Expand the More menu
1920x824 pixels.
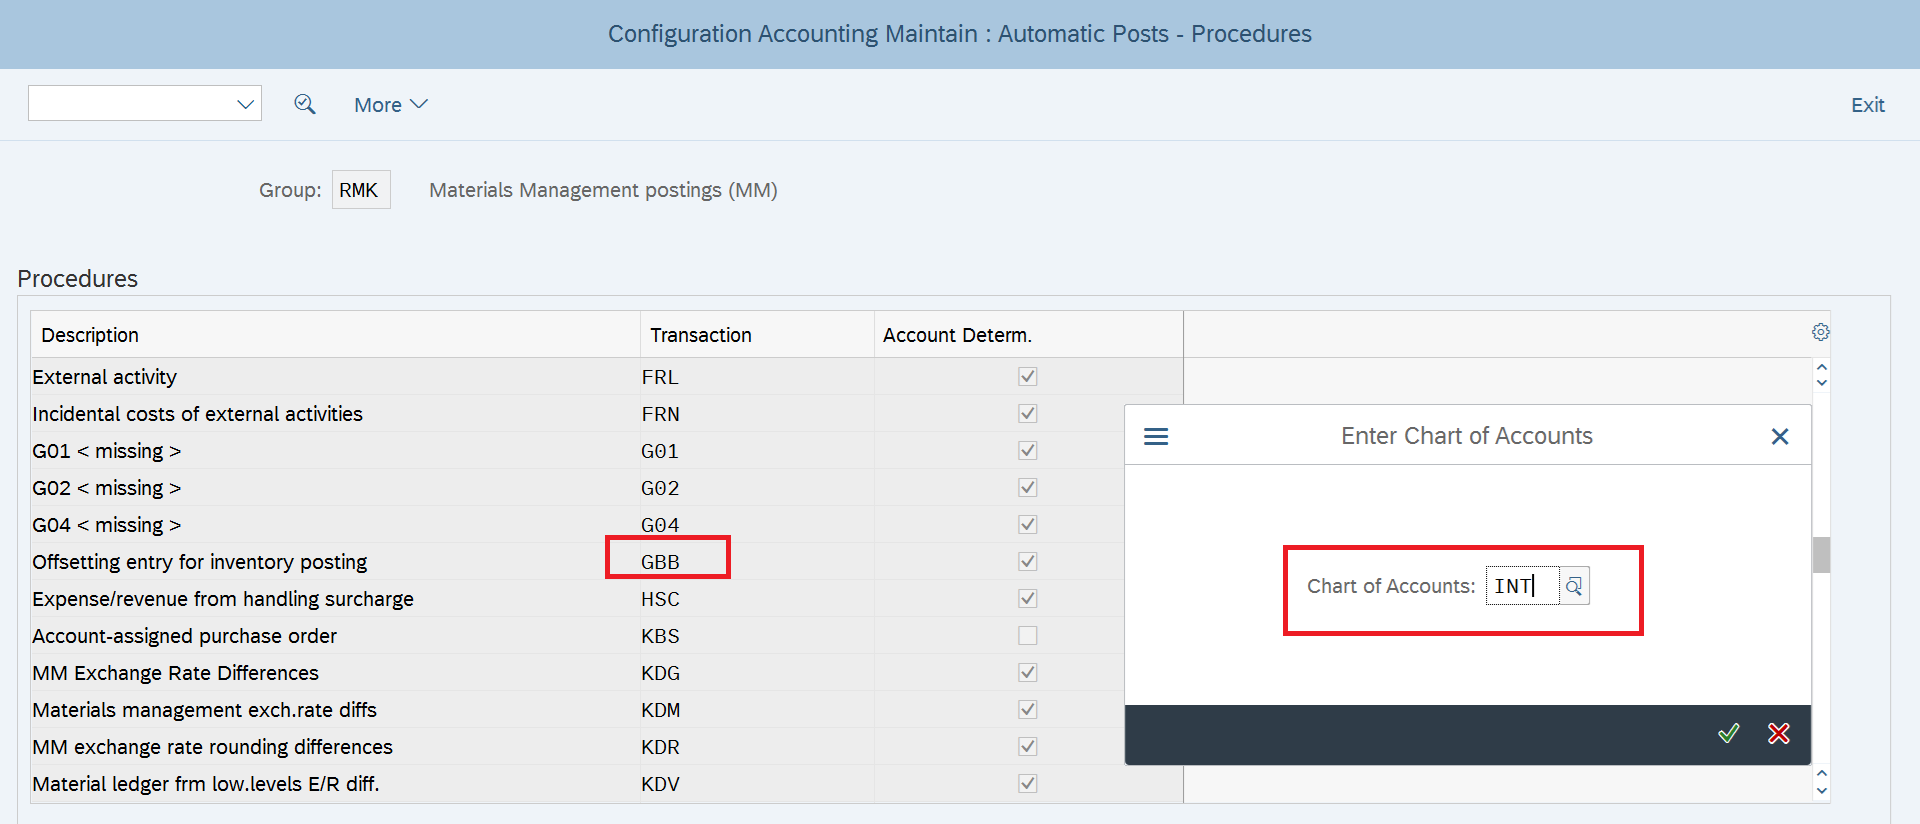(390, 105)
